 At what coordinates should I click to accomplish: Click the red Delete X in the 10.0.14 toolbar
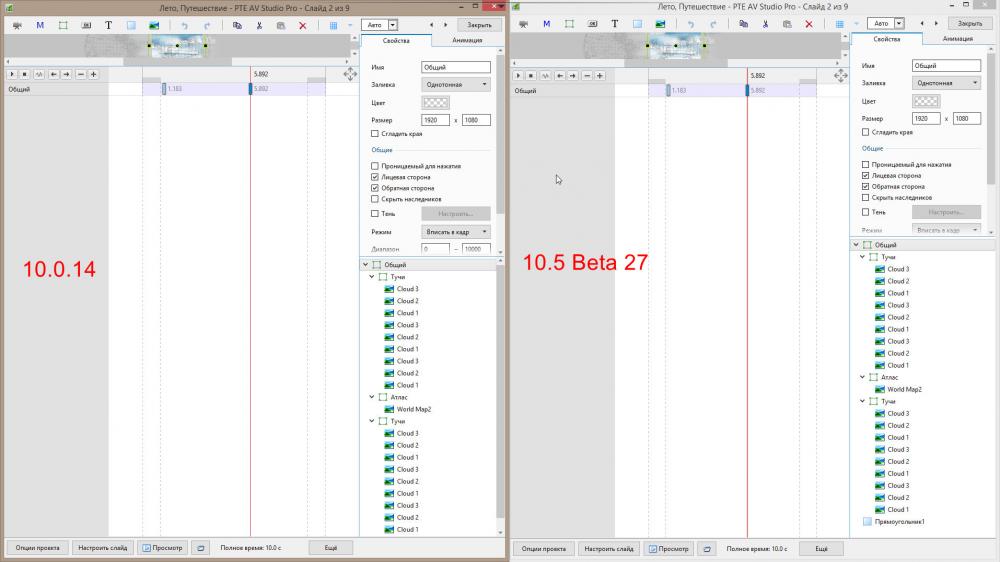[x=303, y=24]
